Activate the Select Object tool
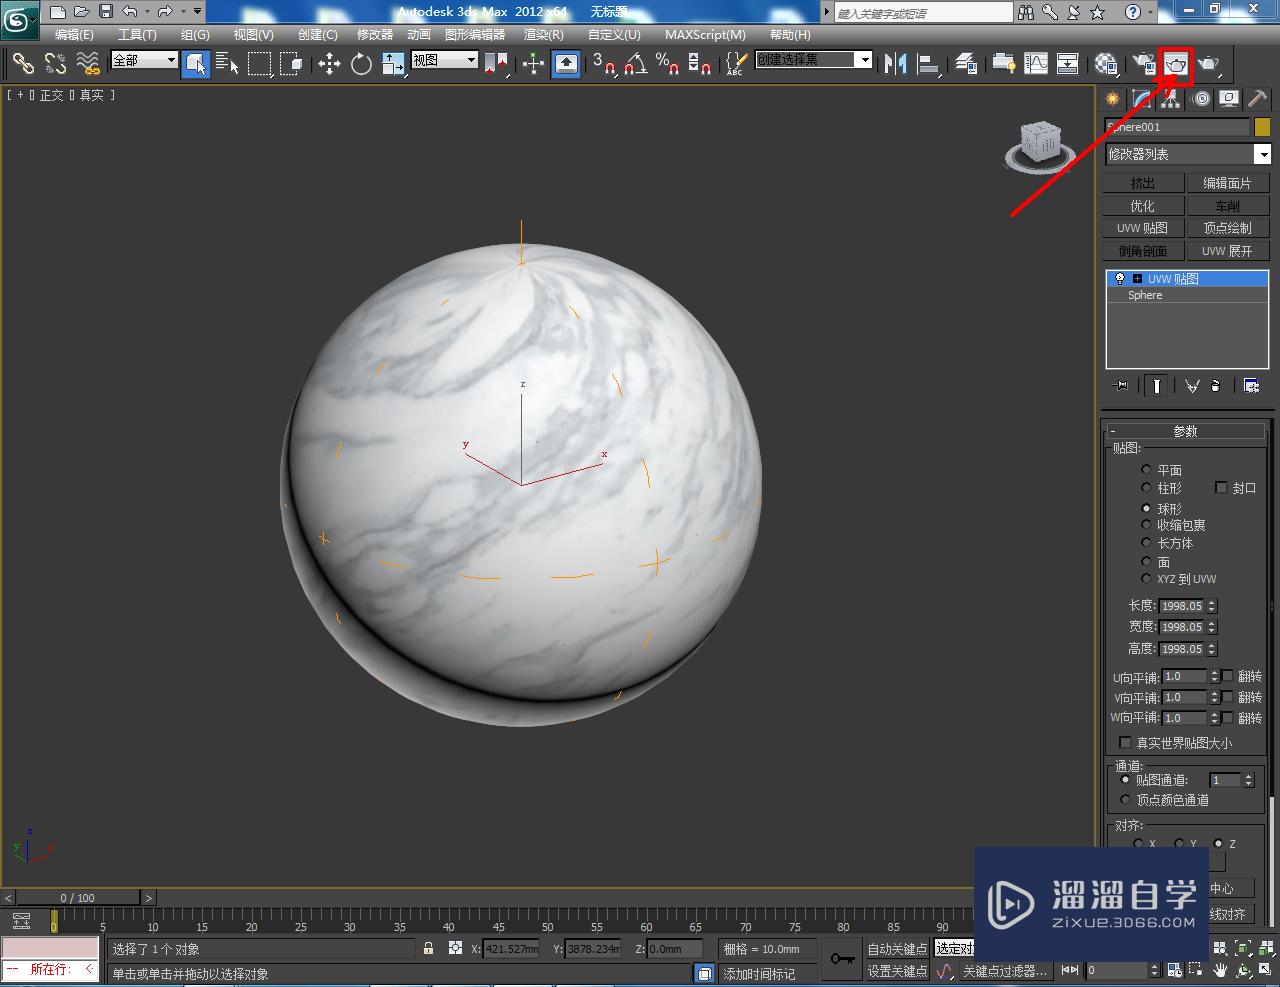The image size is (1280, 987). [196, 64]
